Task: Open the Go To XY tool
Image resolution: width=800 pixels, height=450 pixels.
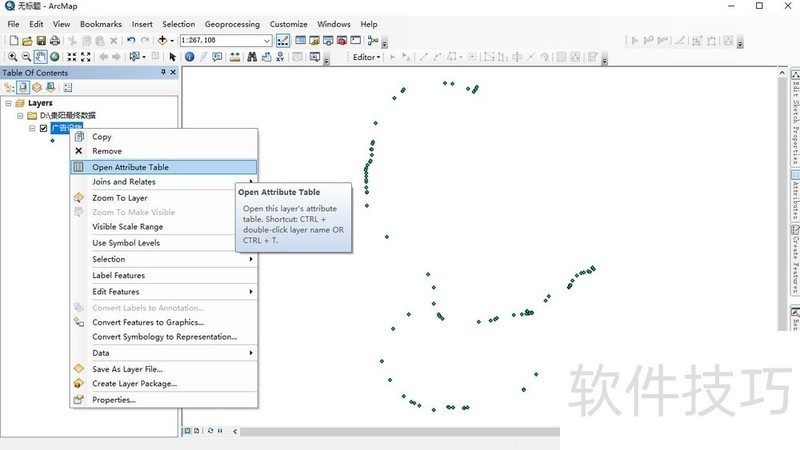Action: (x=280, y=57)
